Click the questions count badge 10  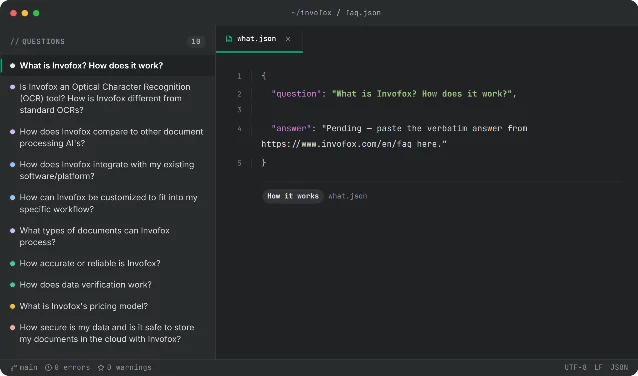click(196, 42)
